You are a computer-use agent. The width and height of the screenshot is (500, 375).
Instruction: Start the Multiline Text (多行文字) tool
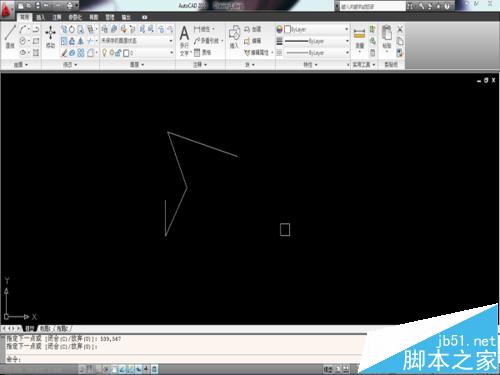coord(184,41)
